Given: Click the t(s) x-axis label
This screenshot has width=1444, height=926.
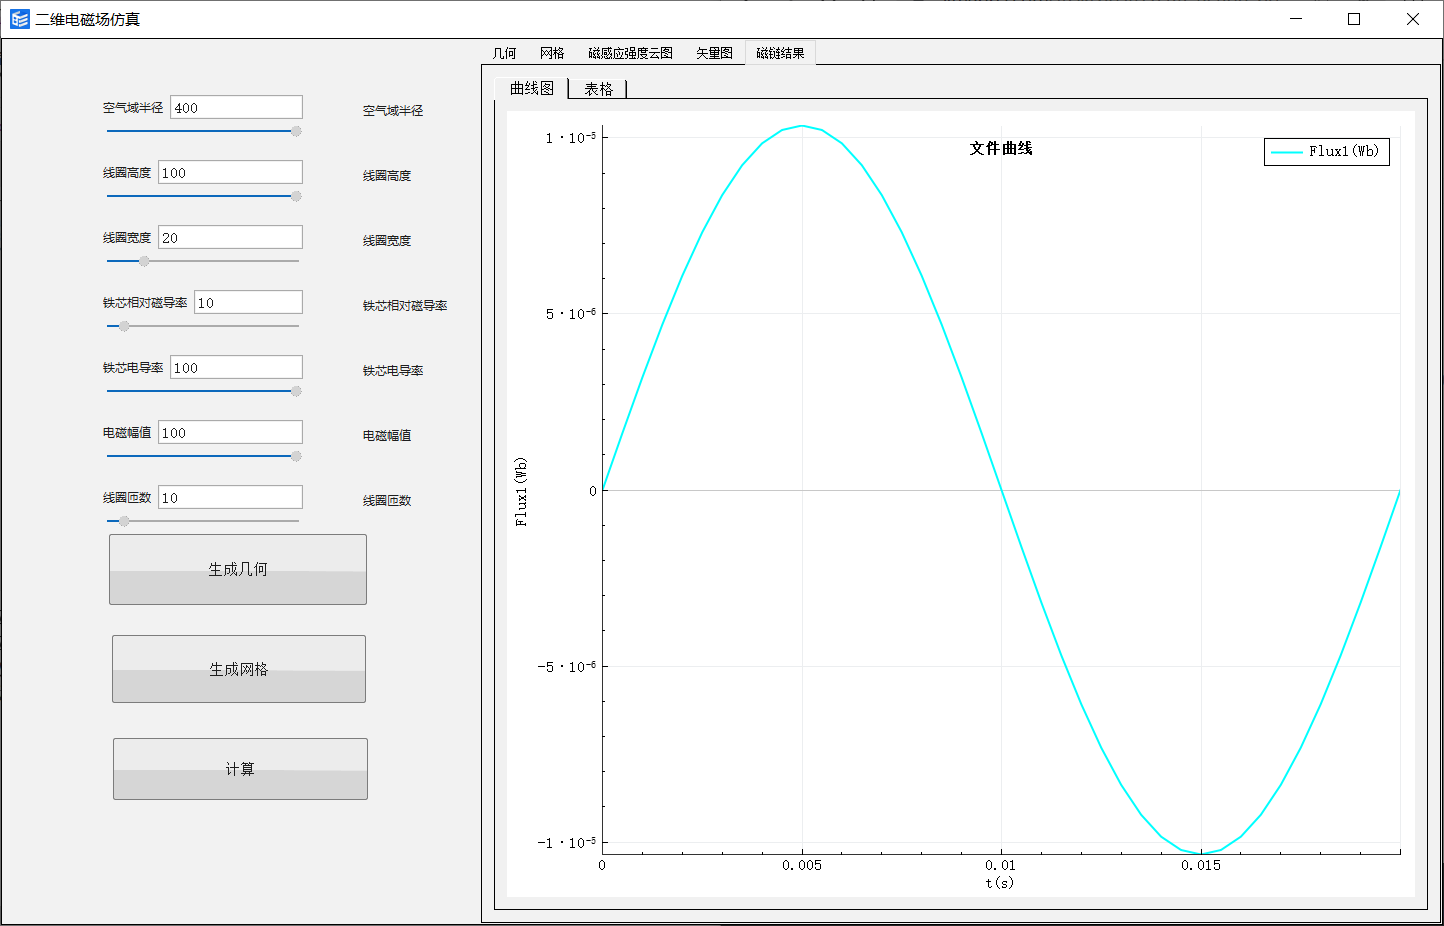Looking at the screenshot, I should pos(999,883).
